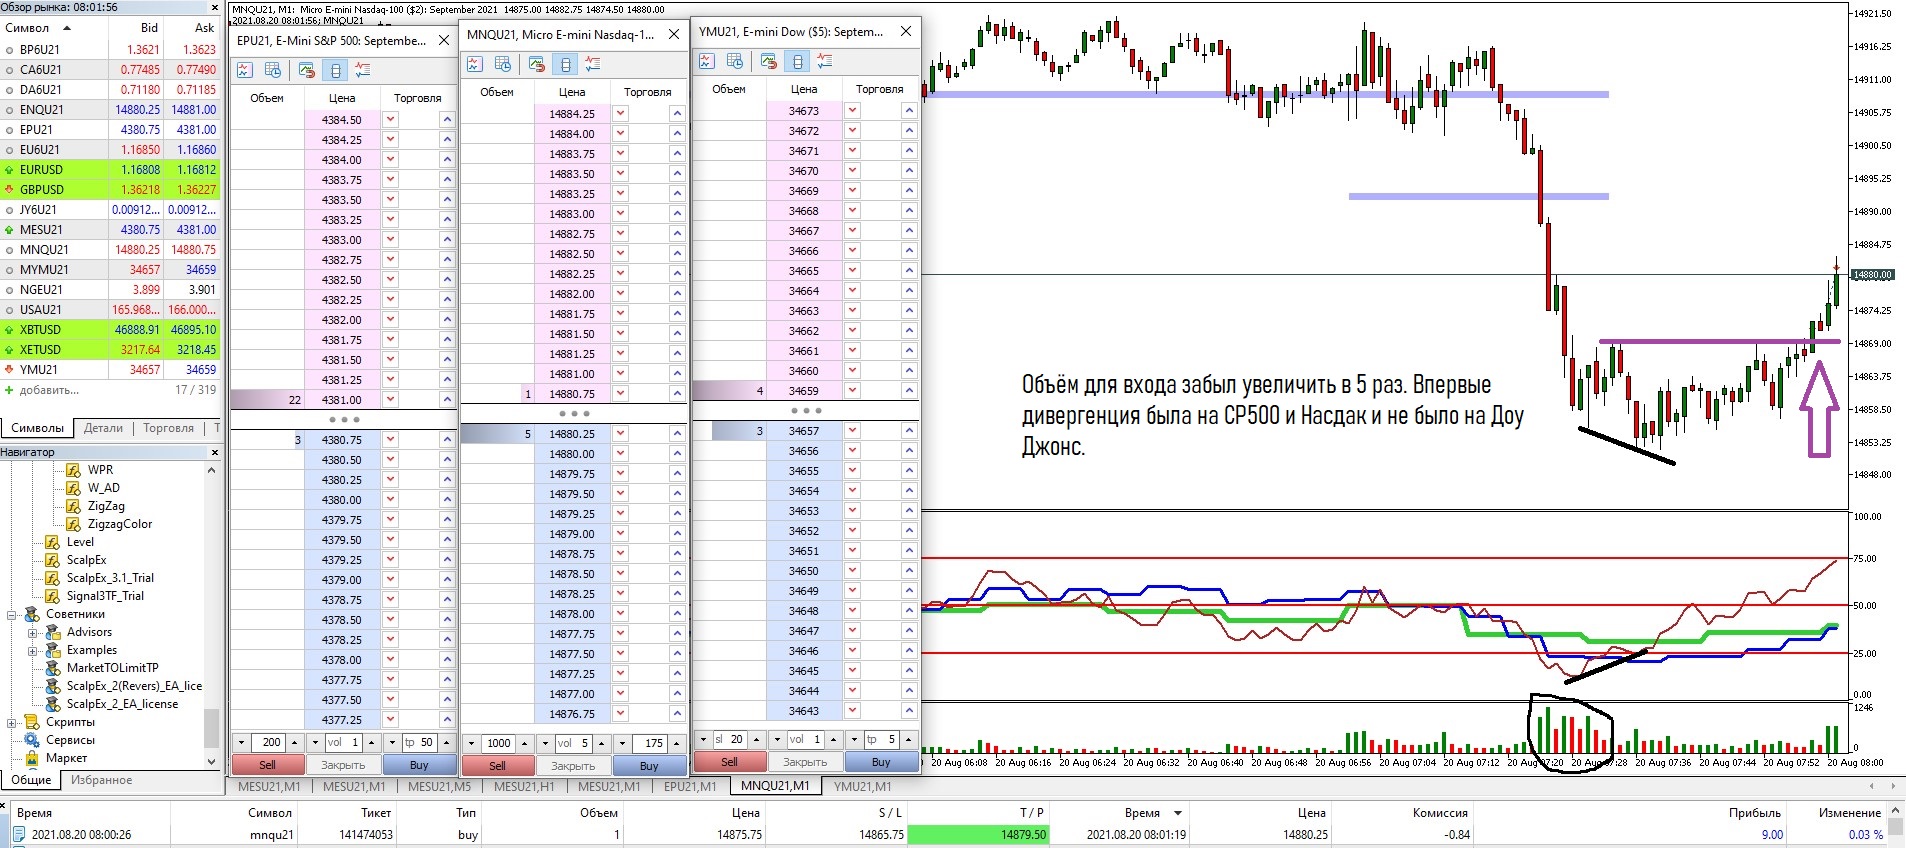Open order dropdown at YMU21 price 34673

(852, 111)
